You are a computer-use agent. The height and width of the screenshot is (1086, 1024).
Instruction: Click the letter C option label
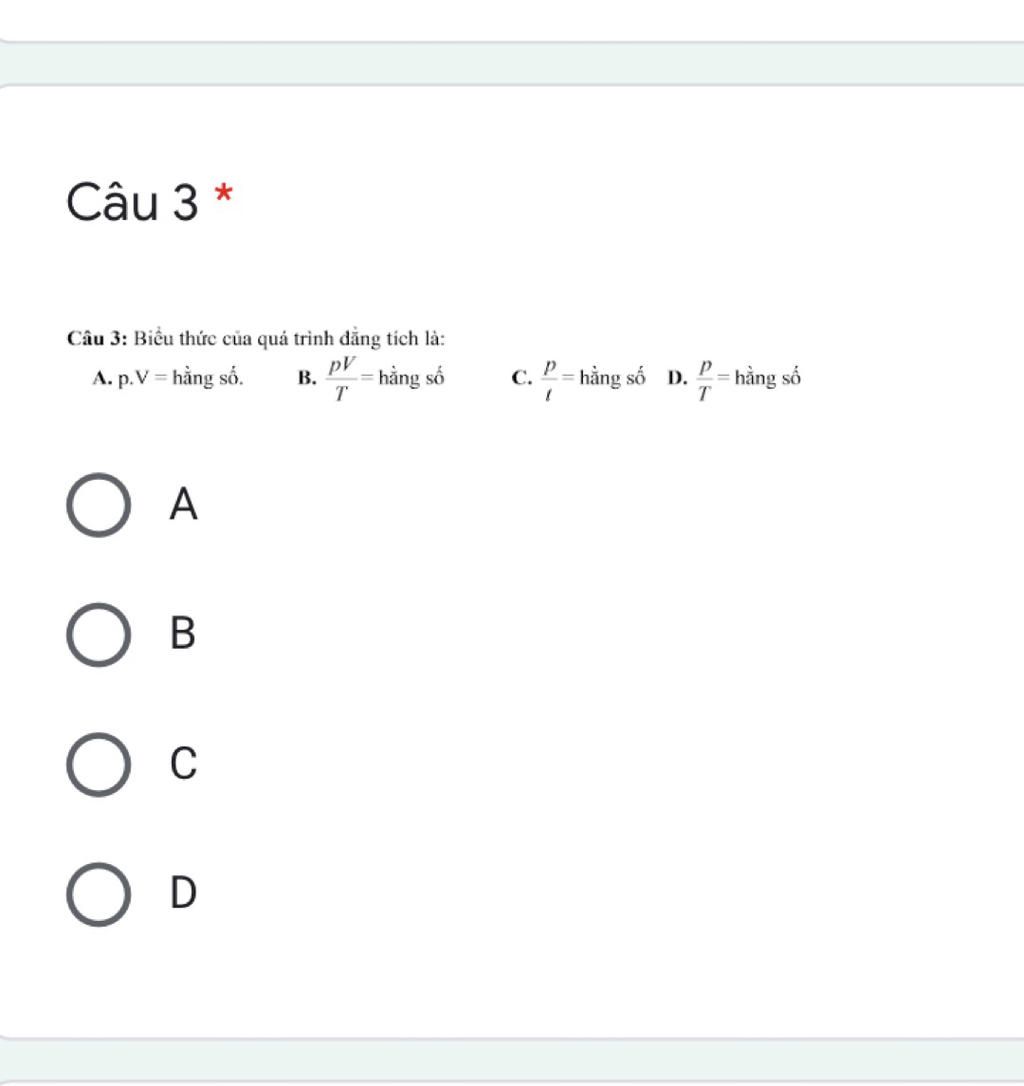pyautogui.click(x=184, y=763)
